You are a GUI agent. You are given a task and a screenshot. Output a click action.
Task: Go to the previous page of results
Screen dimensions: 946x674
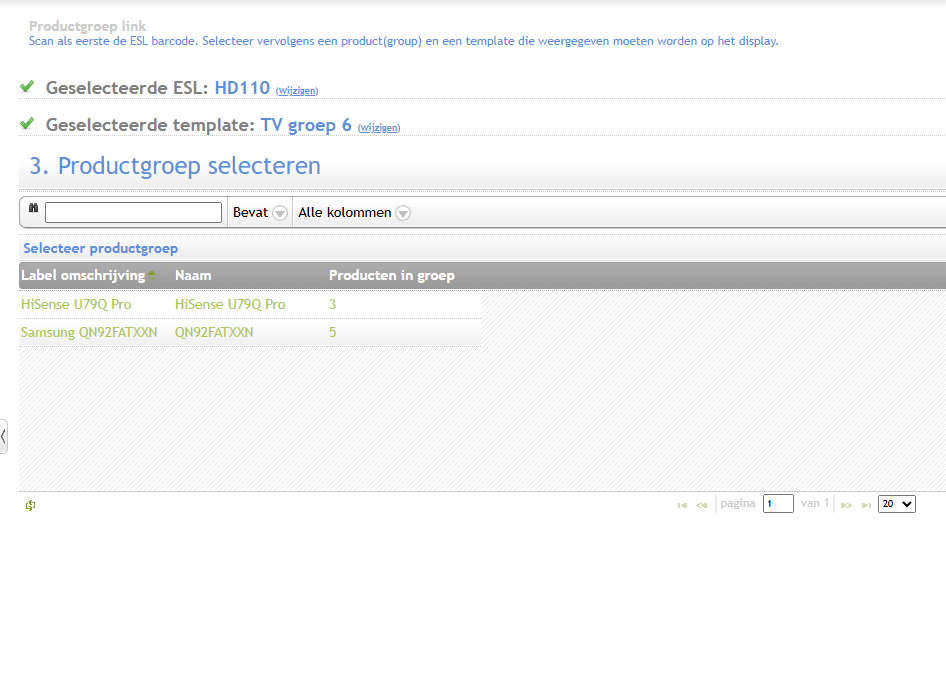702,505
